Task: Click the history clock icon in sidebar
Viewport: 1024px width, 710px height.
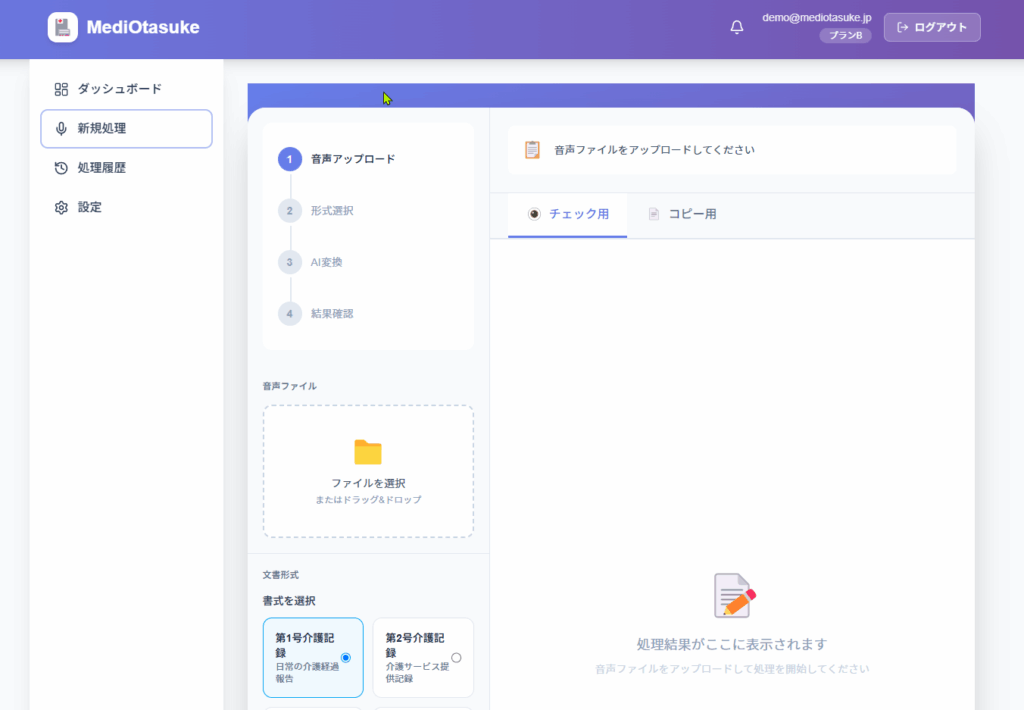Action: 61,168
